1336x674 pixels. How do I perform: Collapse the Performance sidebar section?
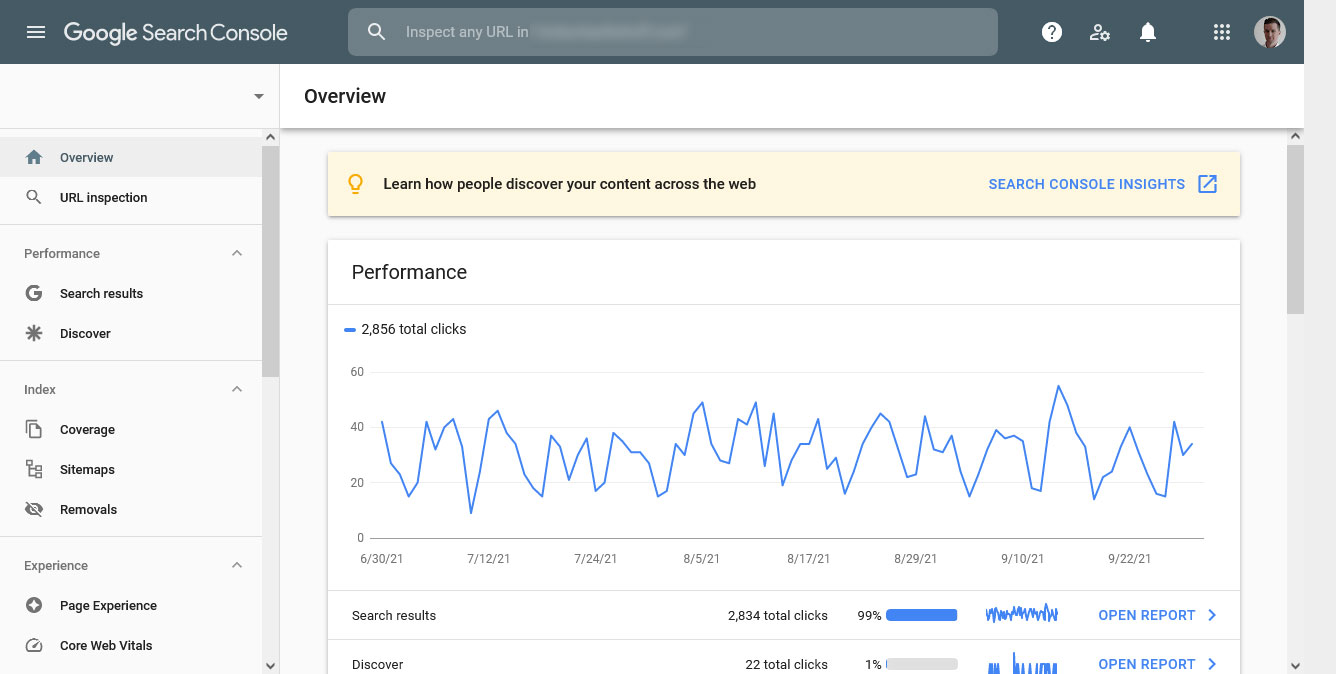click(x=237, y=253)
